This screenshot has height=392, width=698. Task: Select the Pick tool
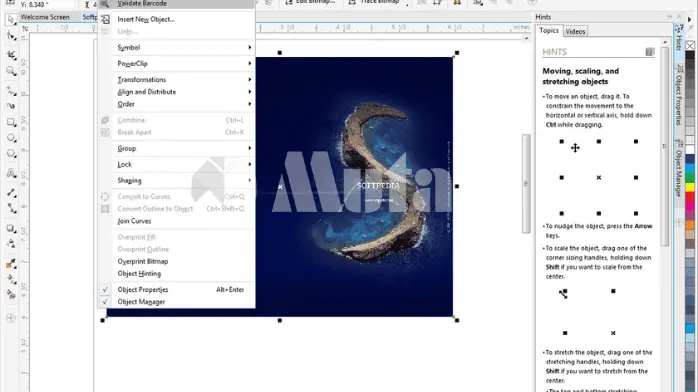11,20
